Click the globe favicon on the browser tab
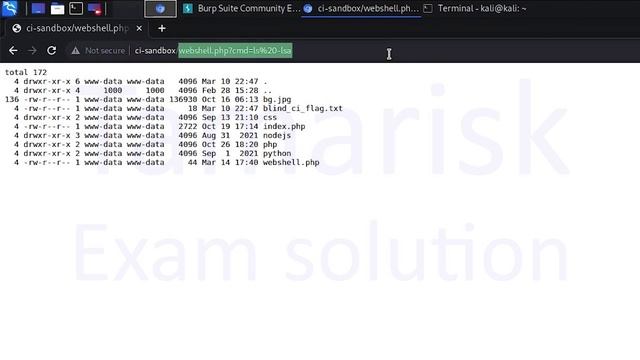 [17, 28]
